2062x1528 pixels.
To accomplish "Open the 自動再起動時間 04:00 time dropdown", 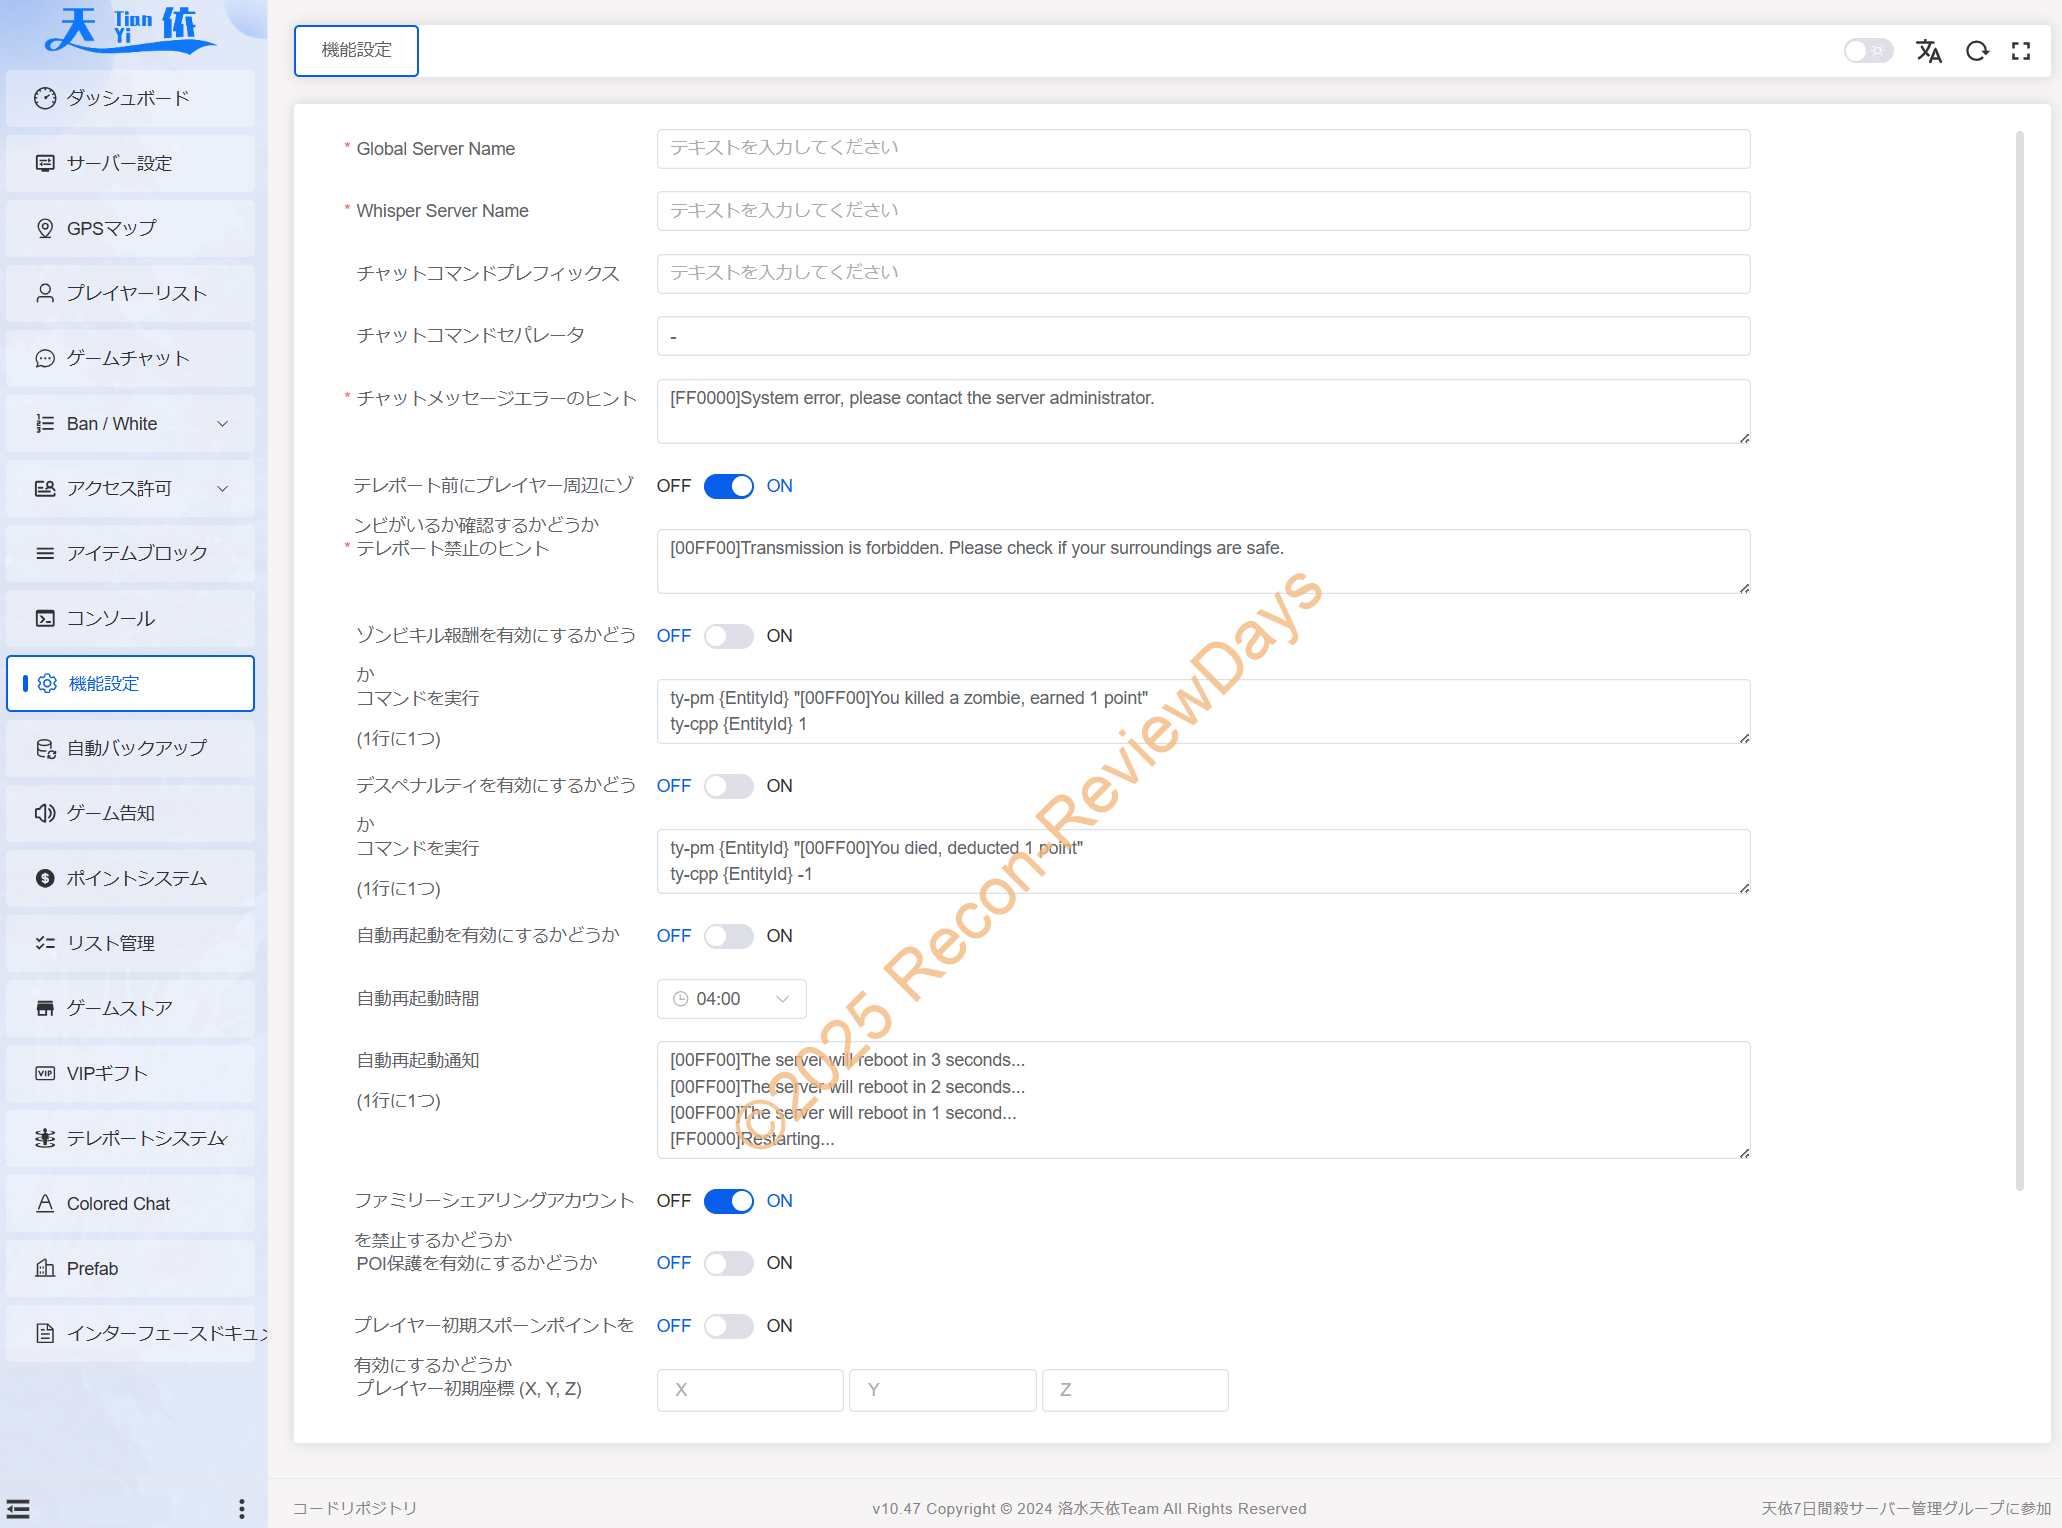I will 731,999.
